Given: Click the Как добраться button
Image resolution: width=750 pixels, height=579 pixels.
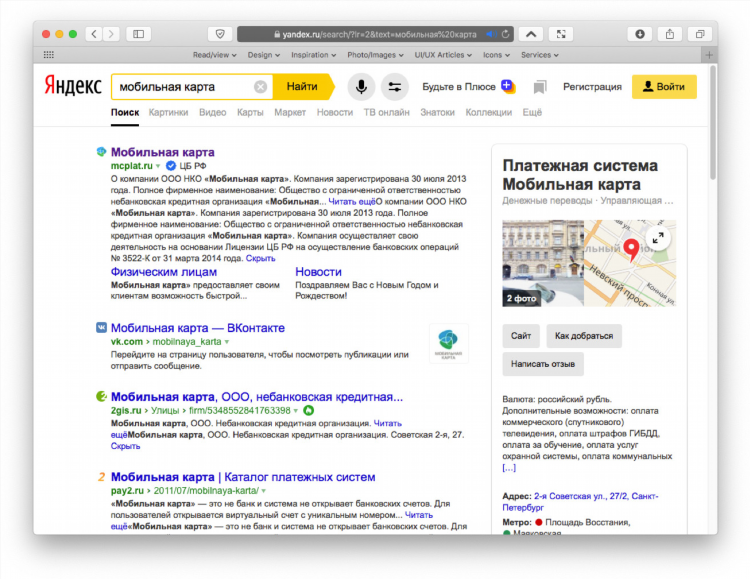Looking at the screenshot, I should click(x=584, y=336).
